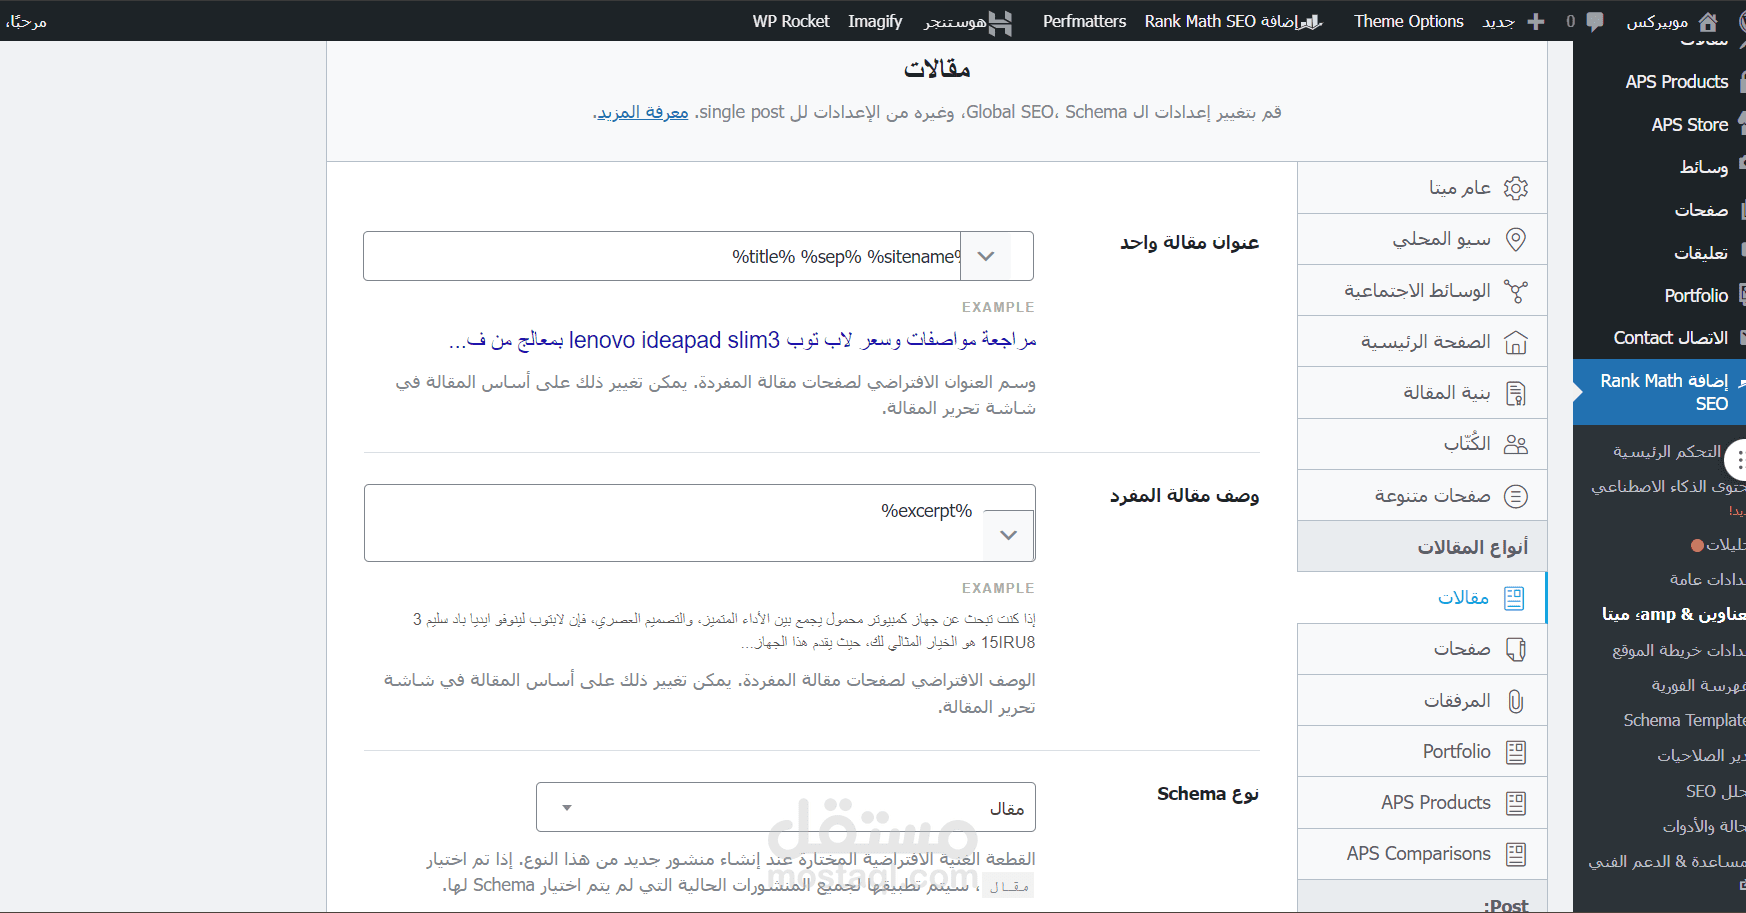The width and height of the screenshot is (1746, 913).
Task: Select the Portfolio tab in settings list
Action: pos(1422,752)
